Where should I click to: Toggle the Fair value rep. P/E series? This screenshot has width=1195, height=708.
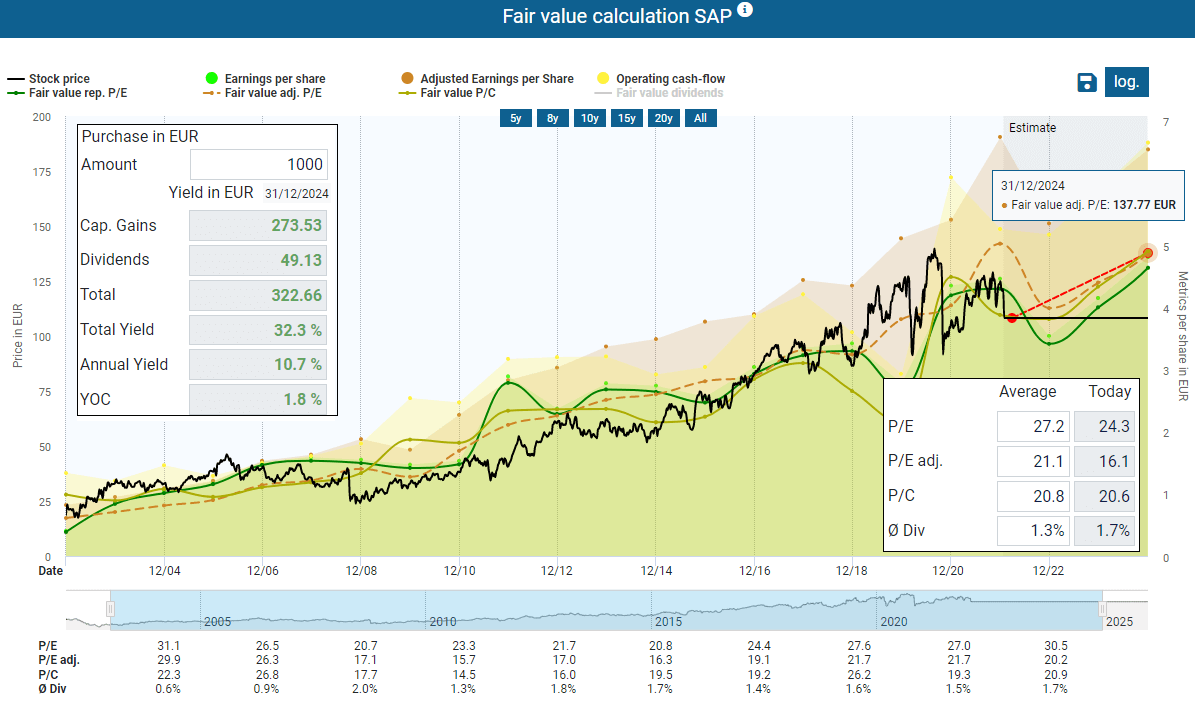point(67,93)
